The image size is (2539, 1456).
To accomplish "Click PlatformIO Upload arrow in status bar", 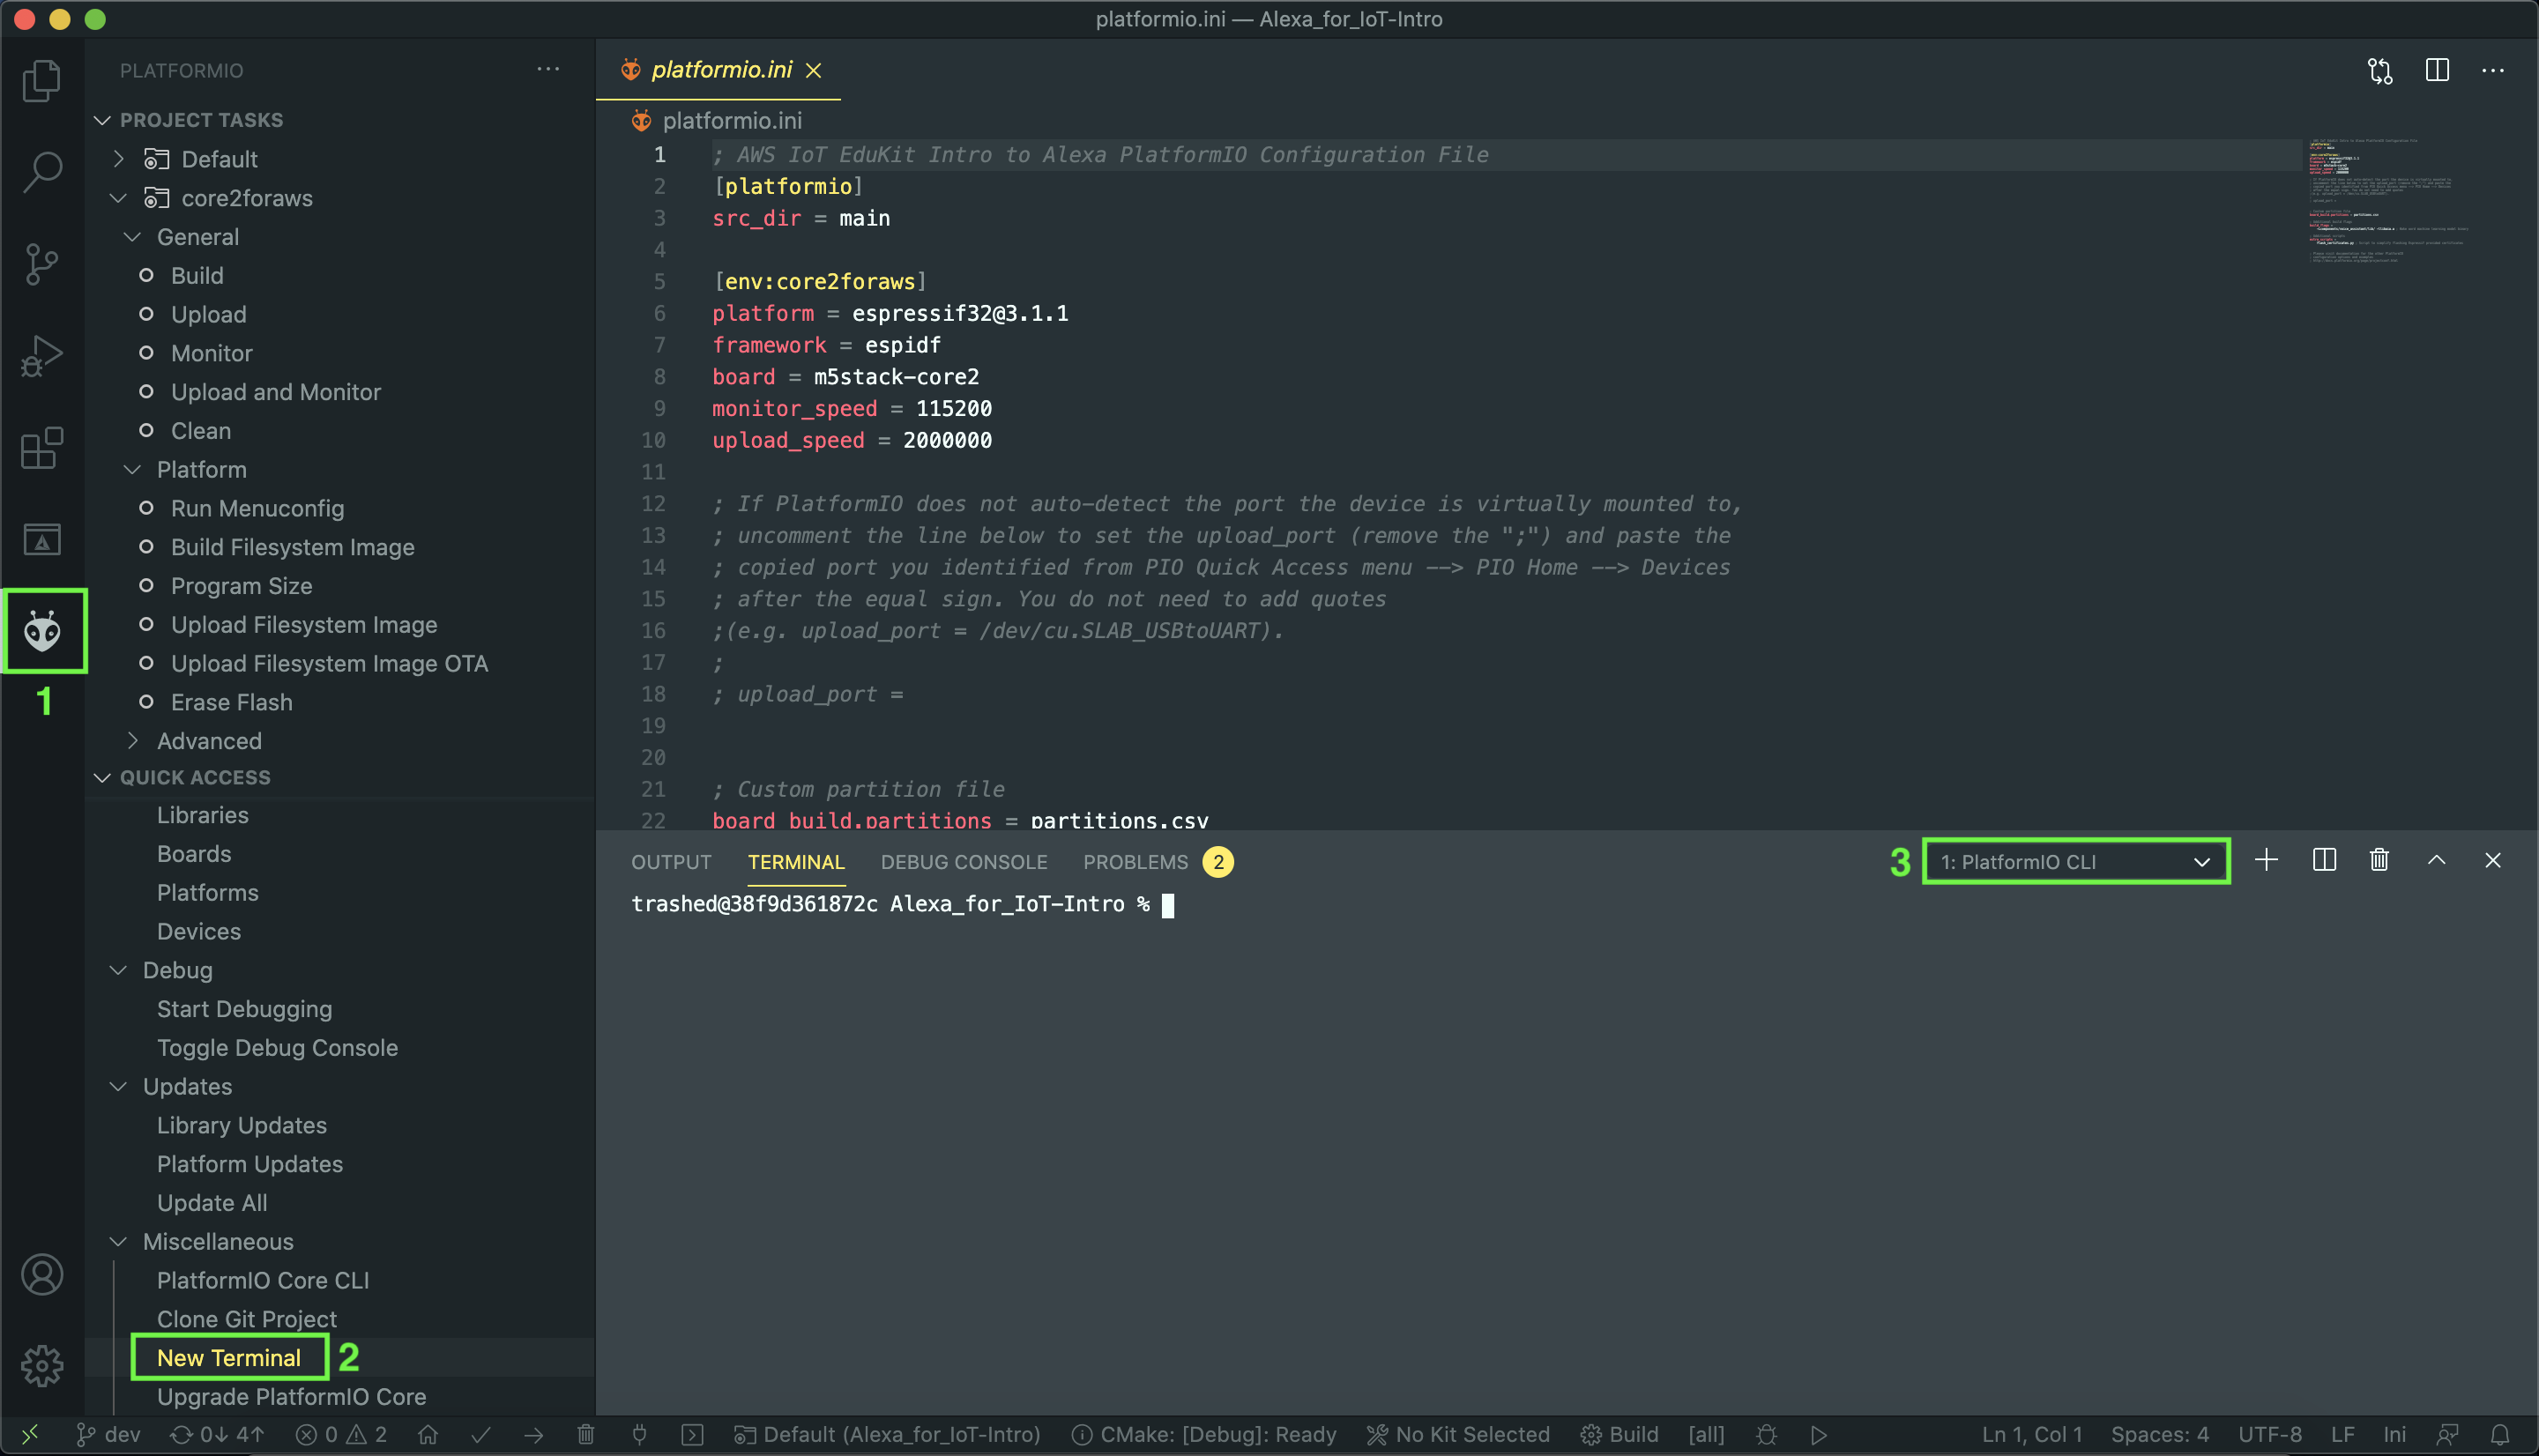I will 534,1435.
